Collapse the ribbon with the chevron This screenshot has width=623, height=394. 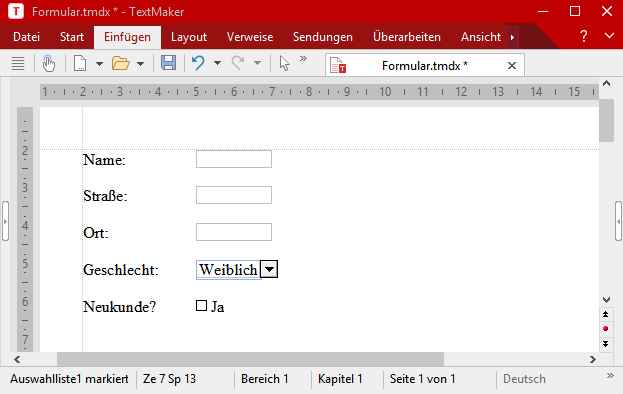(x=609, y=36)
